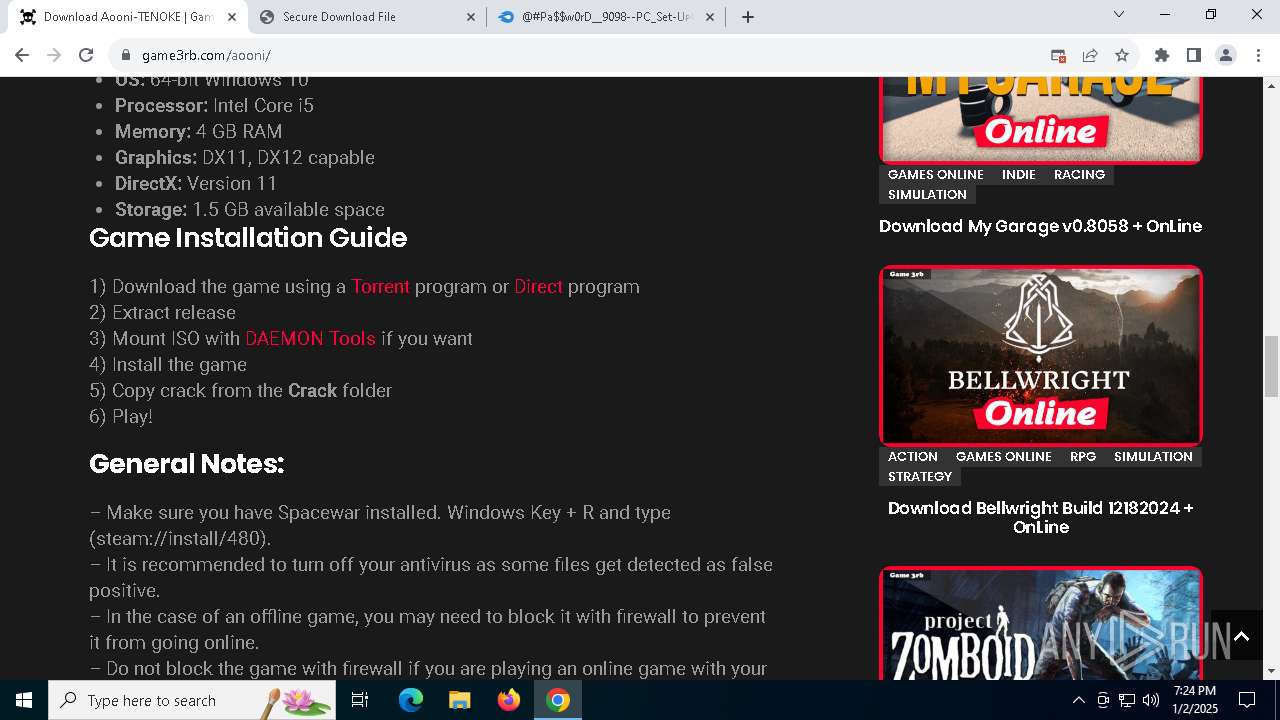Go back to the previous page
Image resolution: width=1280 pixels, height=720 pixels.
(22, 55)
